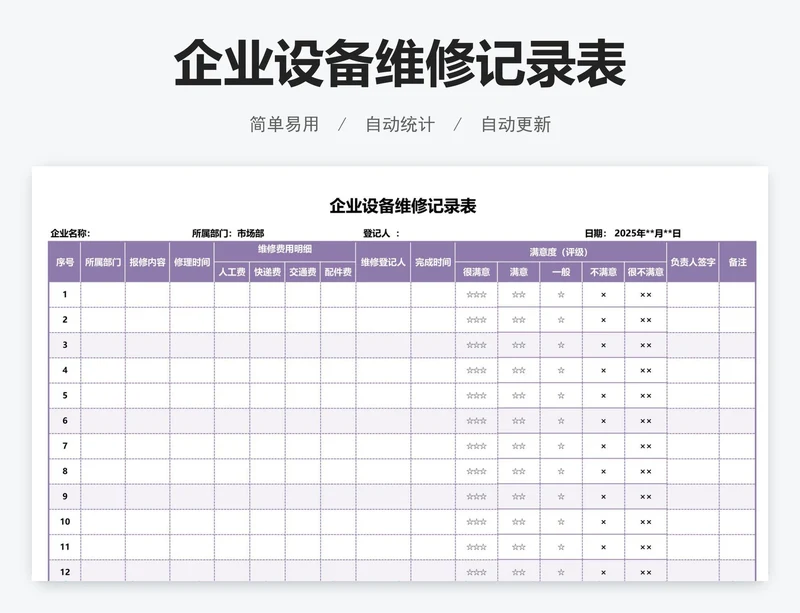Click the 企业名称: label
Viewport: 800px width, 613px height.
[x=70, y=234]
